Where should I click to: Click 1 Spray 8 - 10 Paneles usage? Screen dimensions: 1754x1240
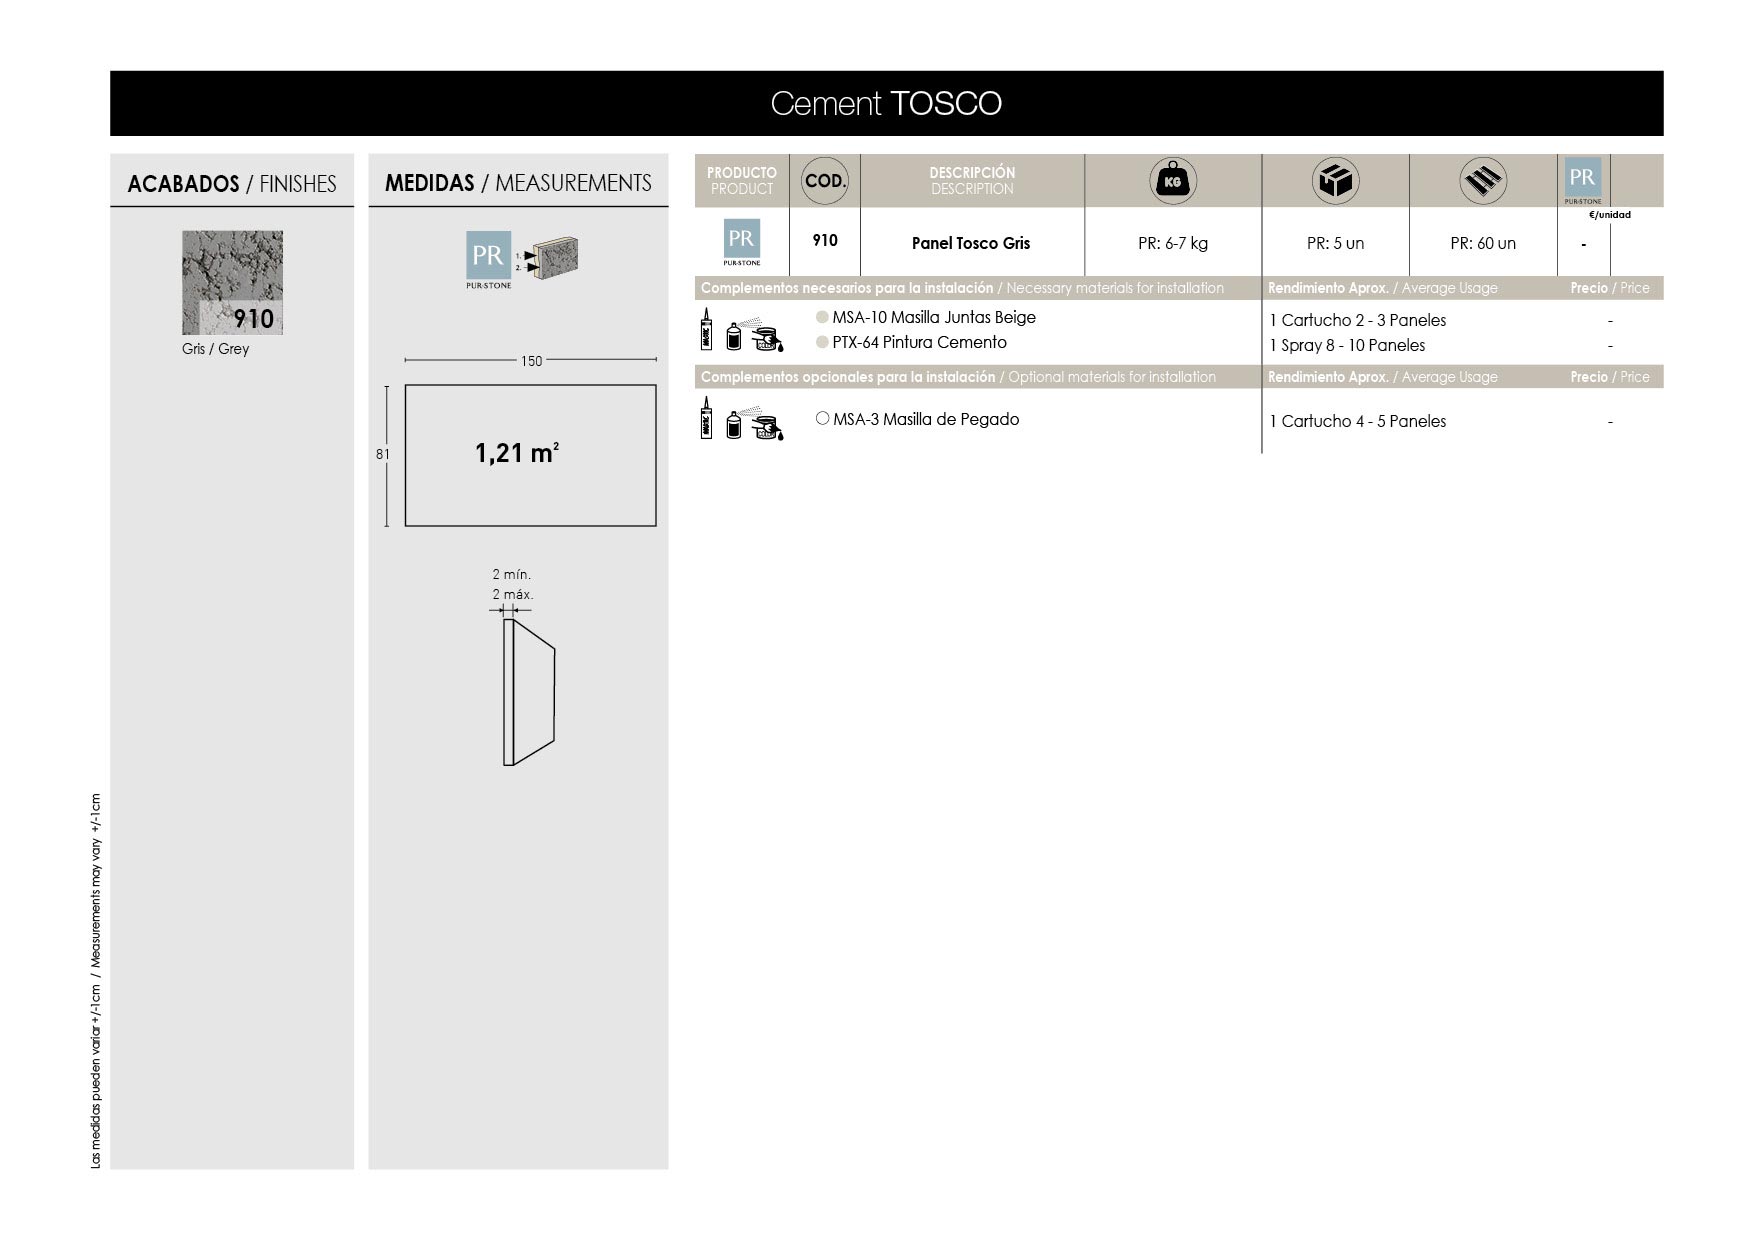pos(1347,345)
